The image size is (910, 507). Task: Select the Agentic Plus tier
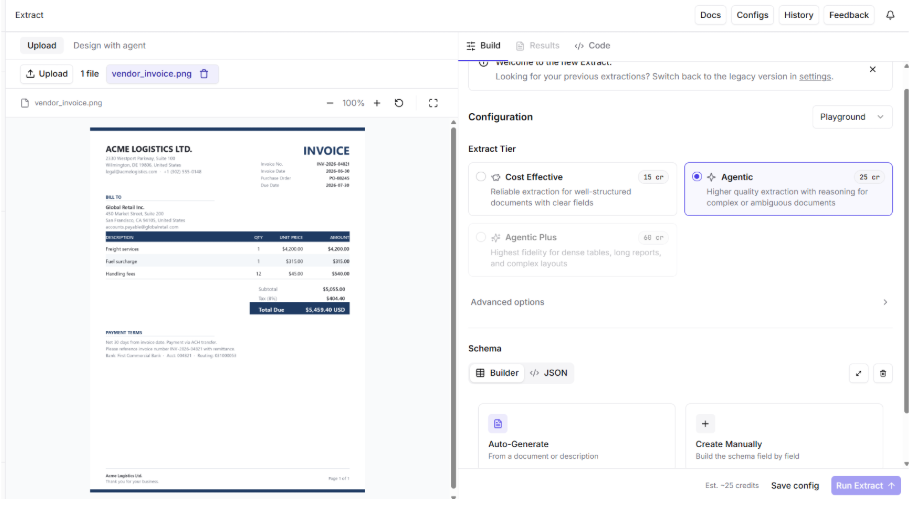[572, 249]
